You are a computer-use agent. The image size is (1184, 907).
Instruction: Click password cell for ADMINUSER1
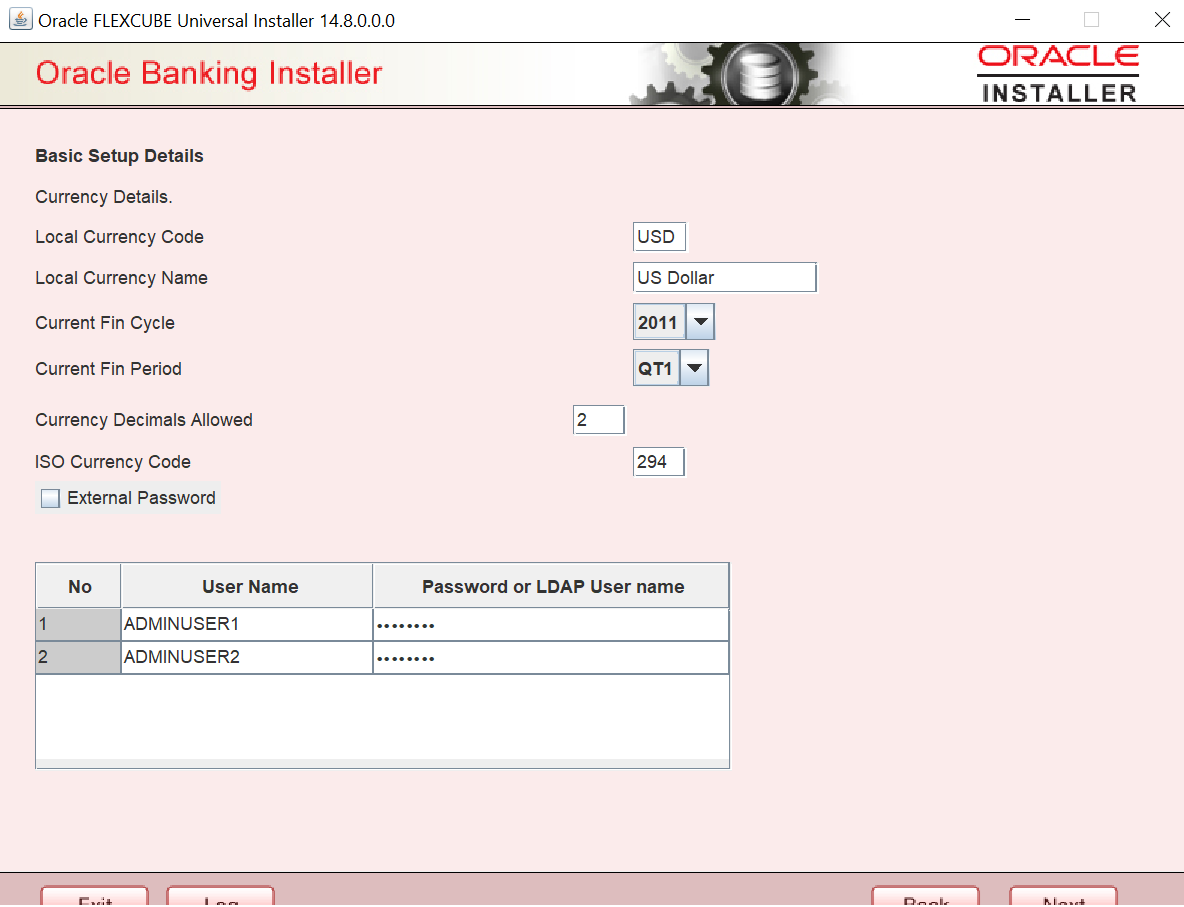551,625
